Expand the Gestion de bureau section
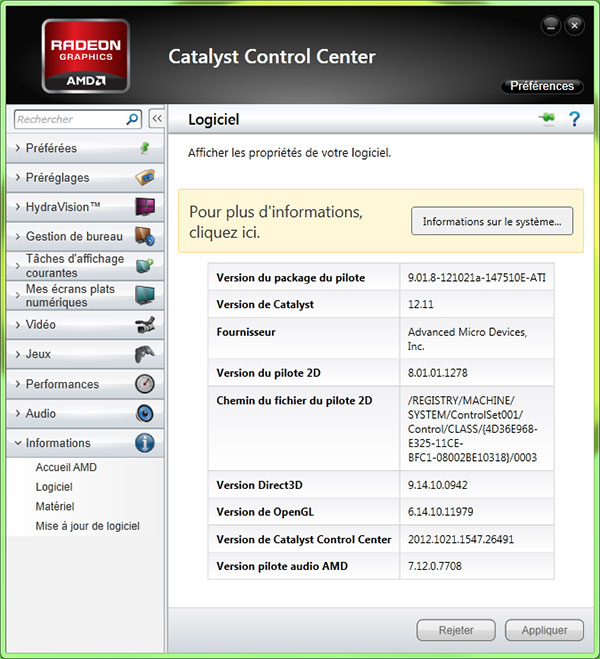This screenshot has height=659, width=600. [18, 236]
